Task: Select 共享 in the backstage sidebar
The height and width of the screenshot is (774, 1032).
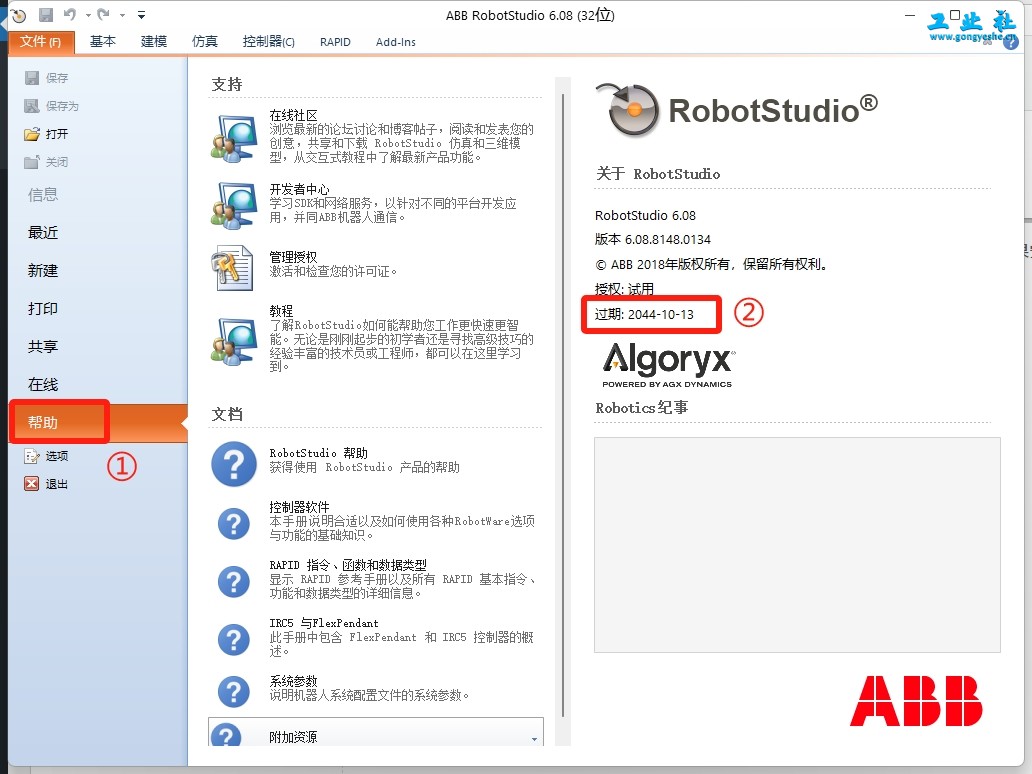Action: click(x=43, y=347)
